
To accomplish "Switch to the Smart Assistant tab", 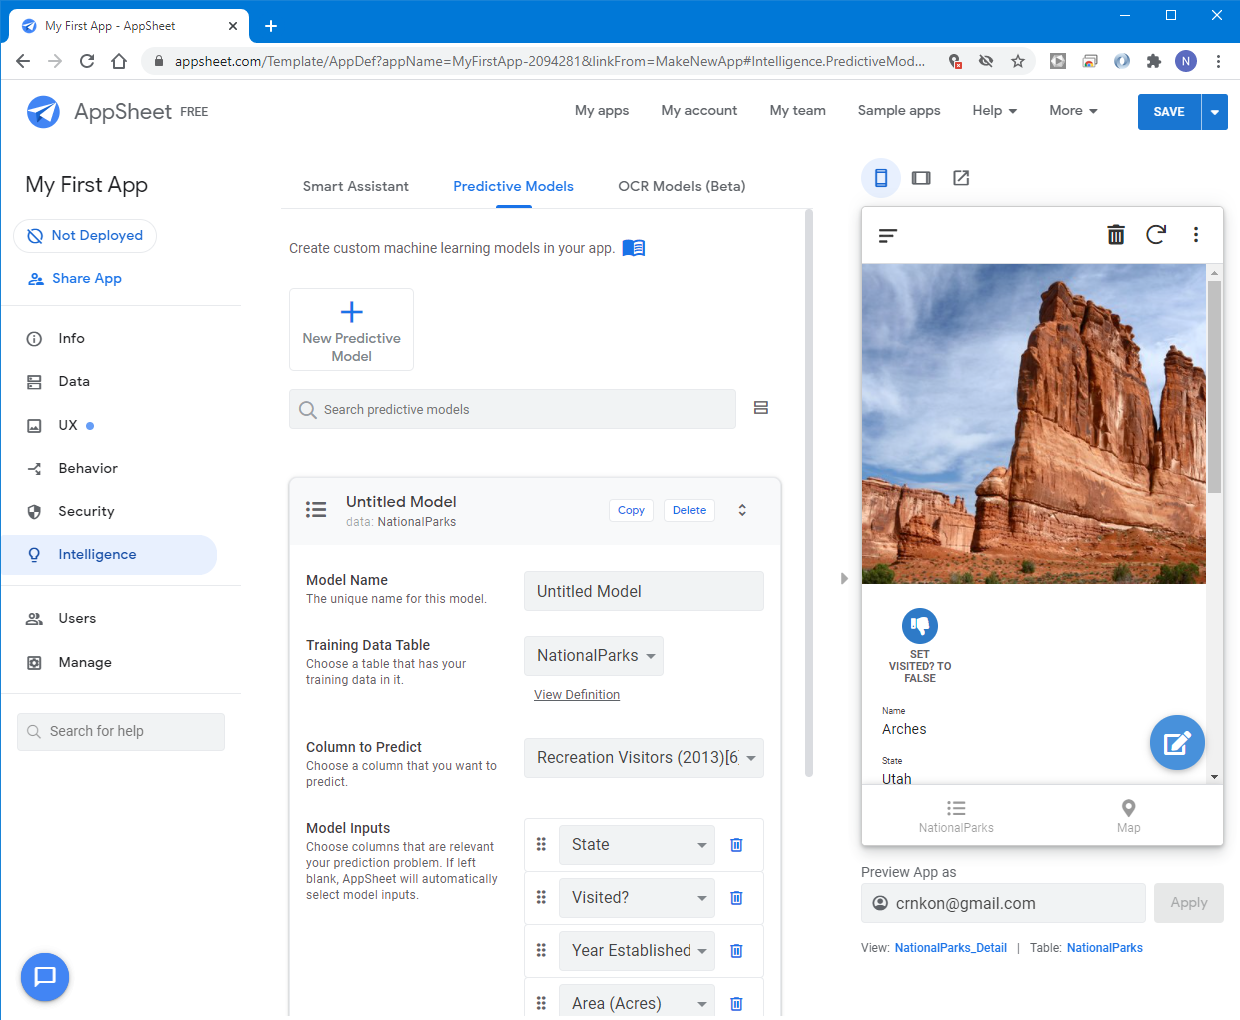I will (x=355, y=186).
